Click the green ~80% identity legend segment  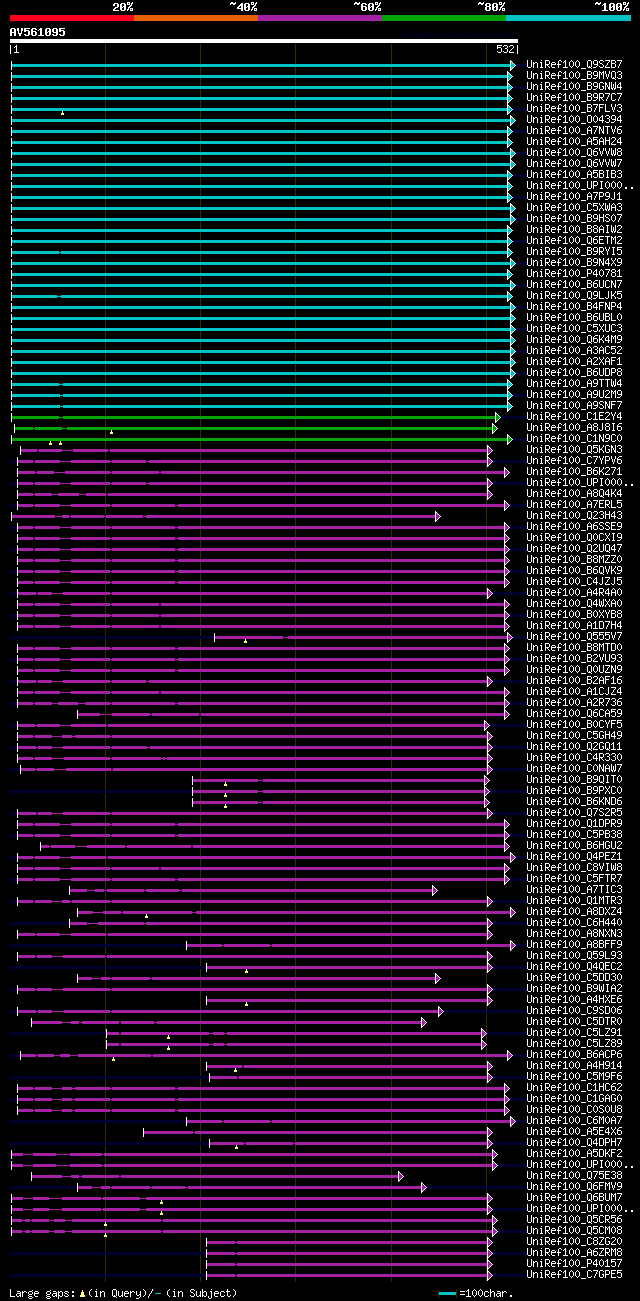[444, 17]
